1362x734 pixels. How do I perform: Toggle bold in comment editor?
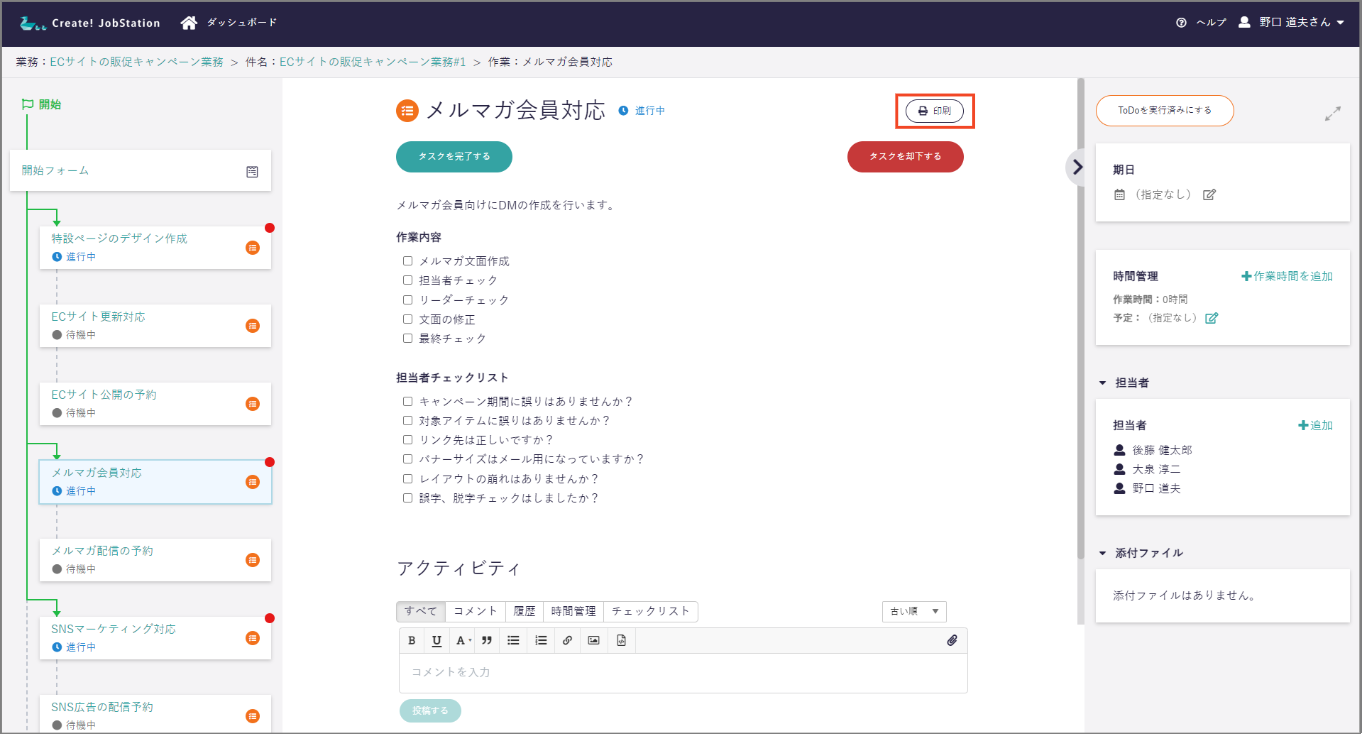tap(411, 641)
